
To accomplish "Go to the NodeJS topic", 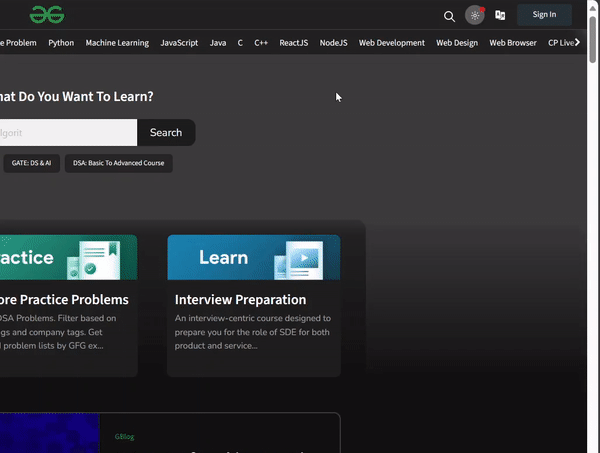I will pyautogui.click(x=333, y=43).
